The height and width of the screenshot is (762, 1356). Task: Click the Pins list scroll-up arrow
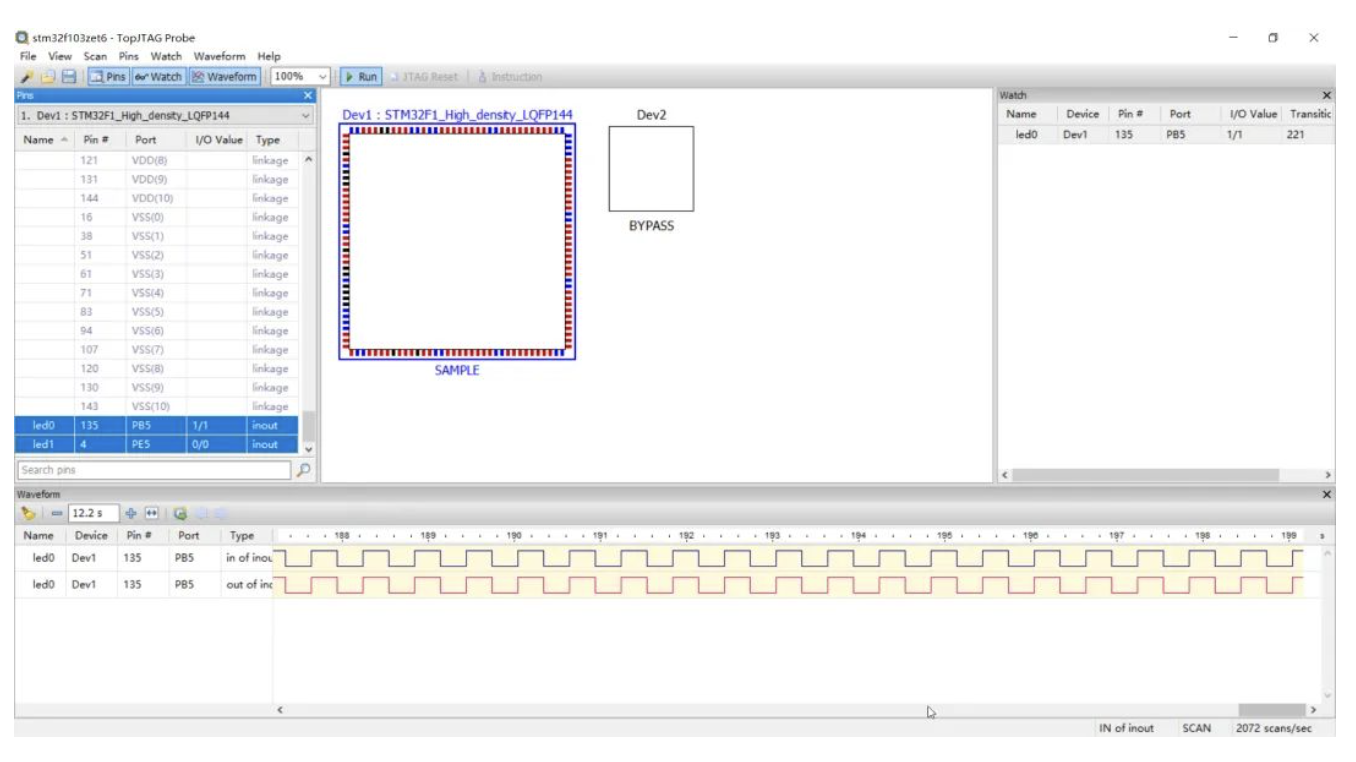307,160
